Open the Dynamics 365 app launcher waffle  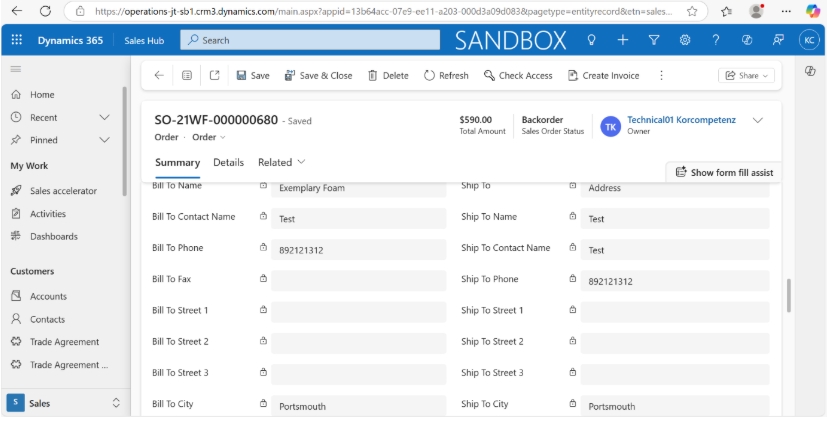pos(16,40)
